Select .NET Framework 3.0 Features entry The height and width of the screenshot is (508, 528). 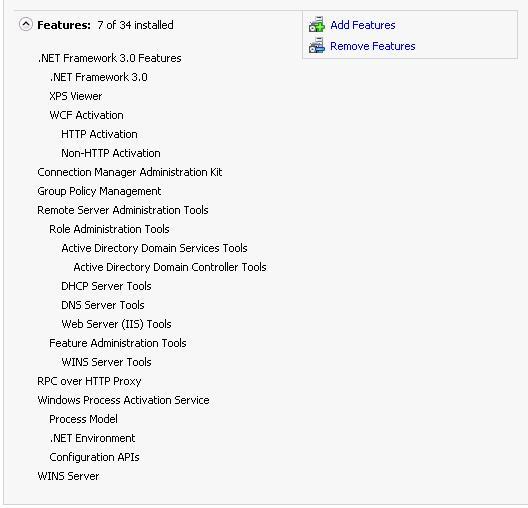pos(109,58)
